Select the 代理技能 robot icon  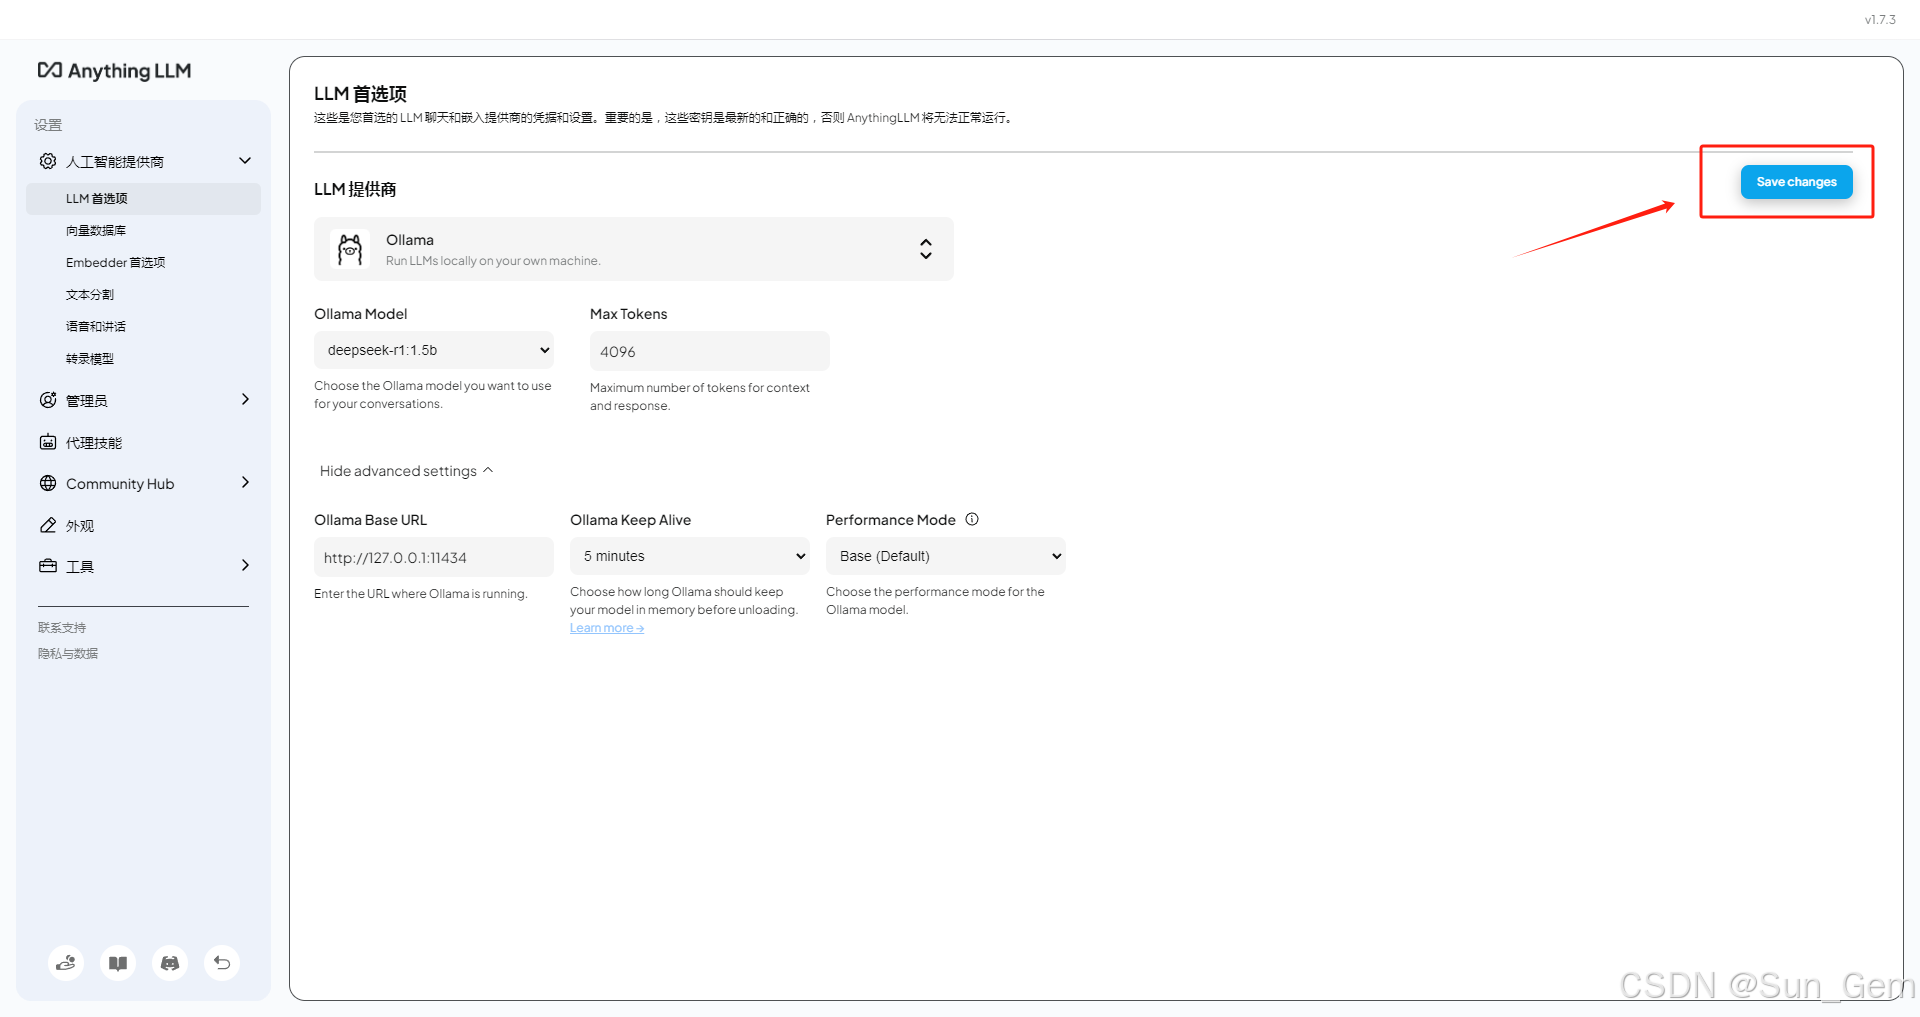tap(48, 441)
